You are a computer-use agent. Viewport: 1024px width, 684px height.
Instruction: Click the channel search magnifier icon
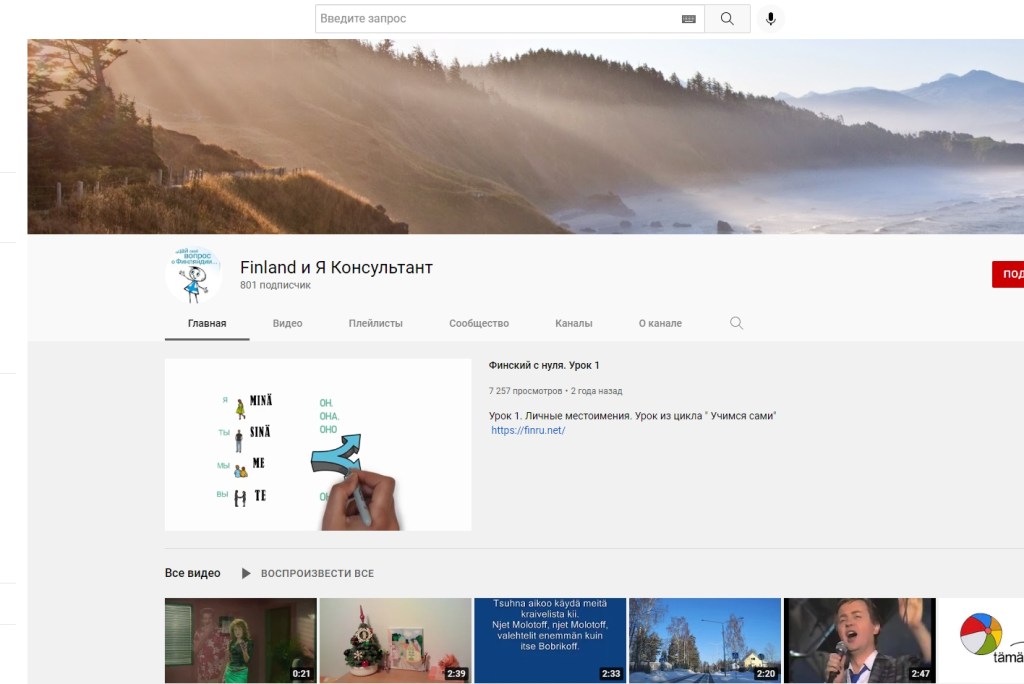736,323
